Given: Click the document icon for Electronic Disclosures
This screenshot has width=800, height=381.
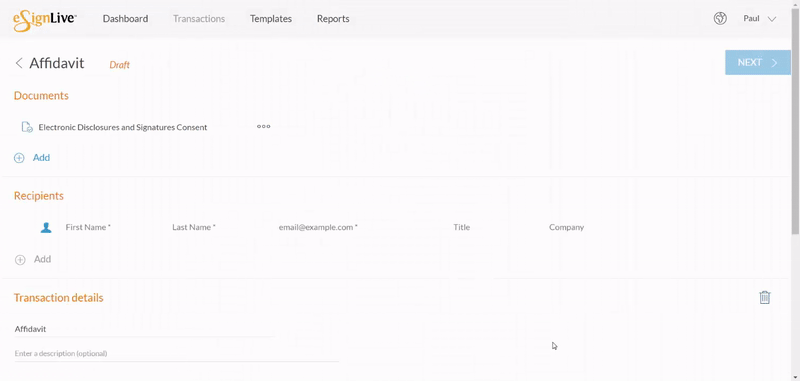Looking at the screenshot, I should (27, 127).
